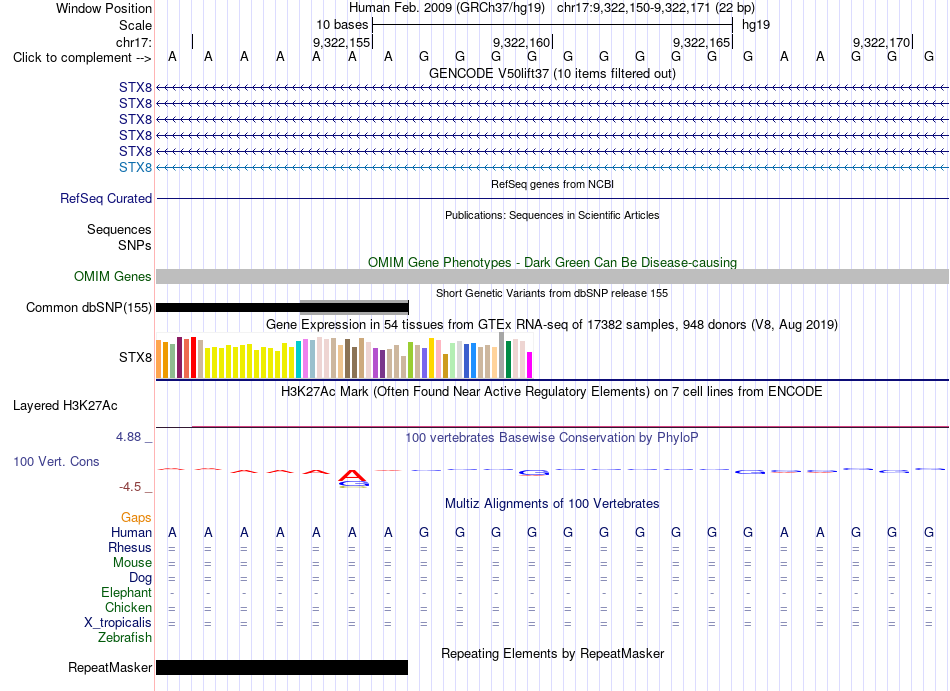Click the GENCODE V50lift37 track title
Image resolution: width=950 pixels, height=691 pixels.
tap(552, 74)
